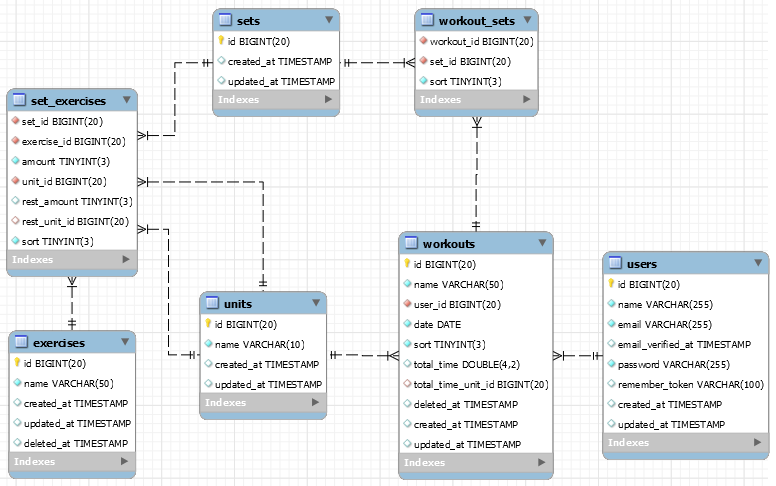Select the workout_sets table title

point(477,21)
